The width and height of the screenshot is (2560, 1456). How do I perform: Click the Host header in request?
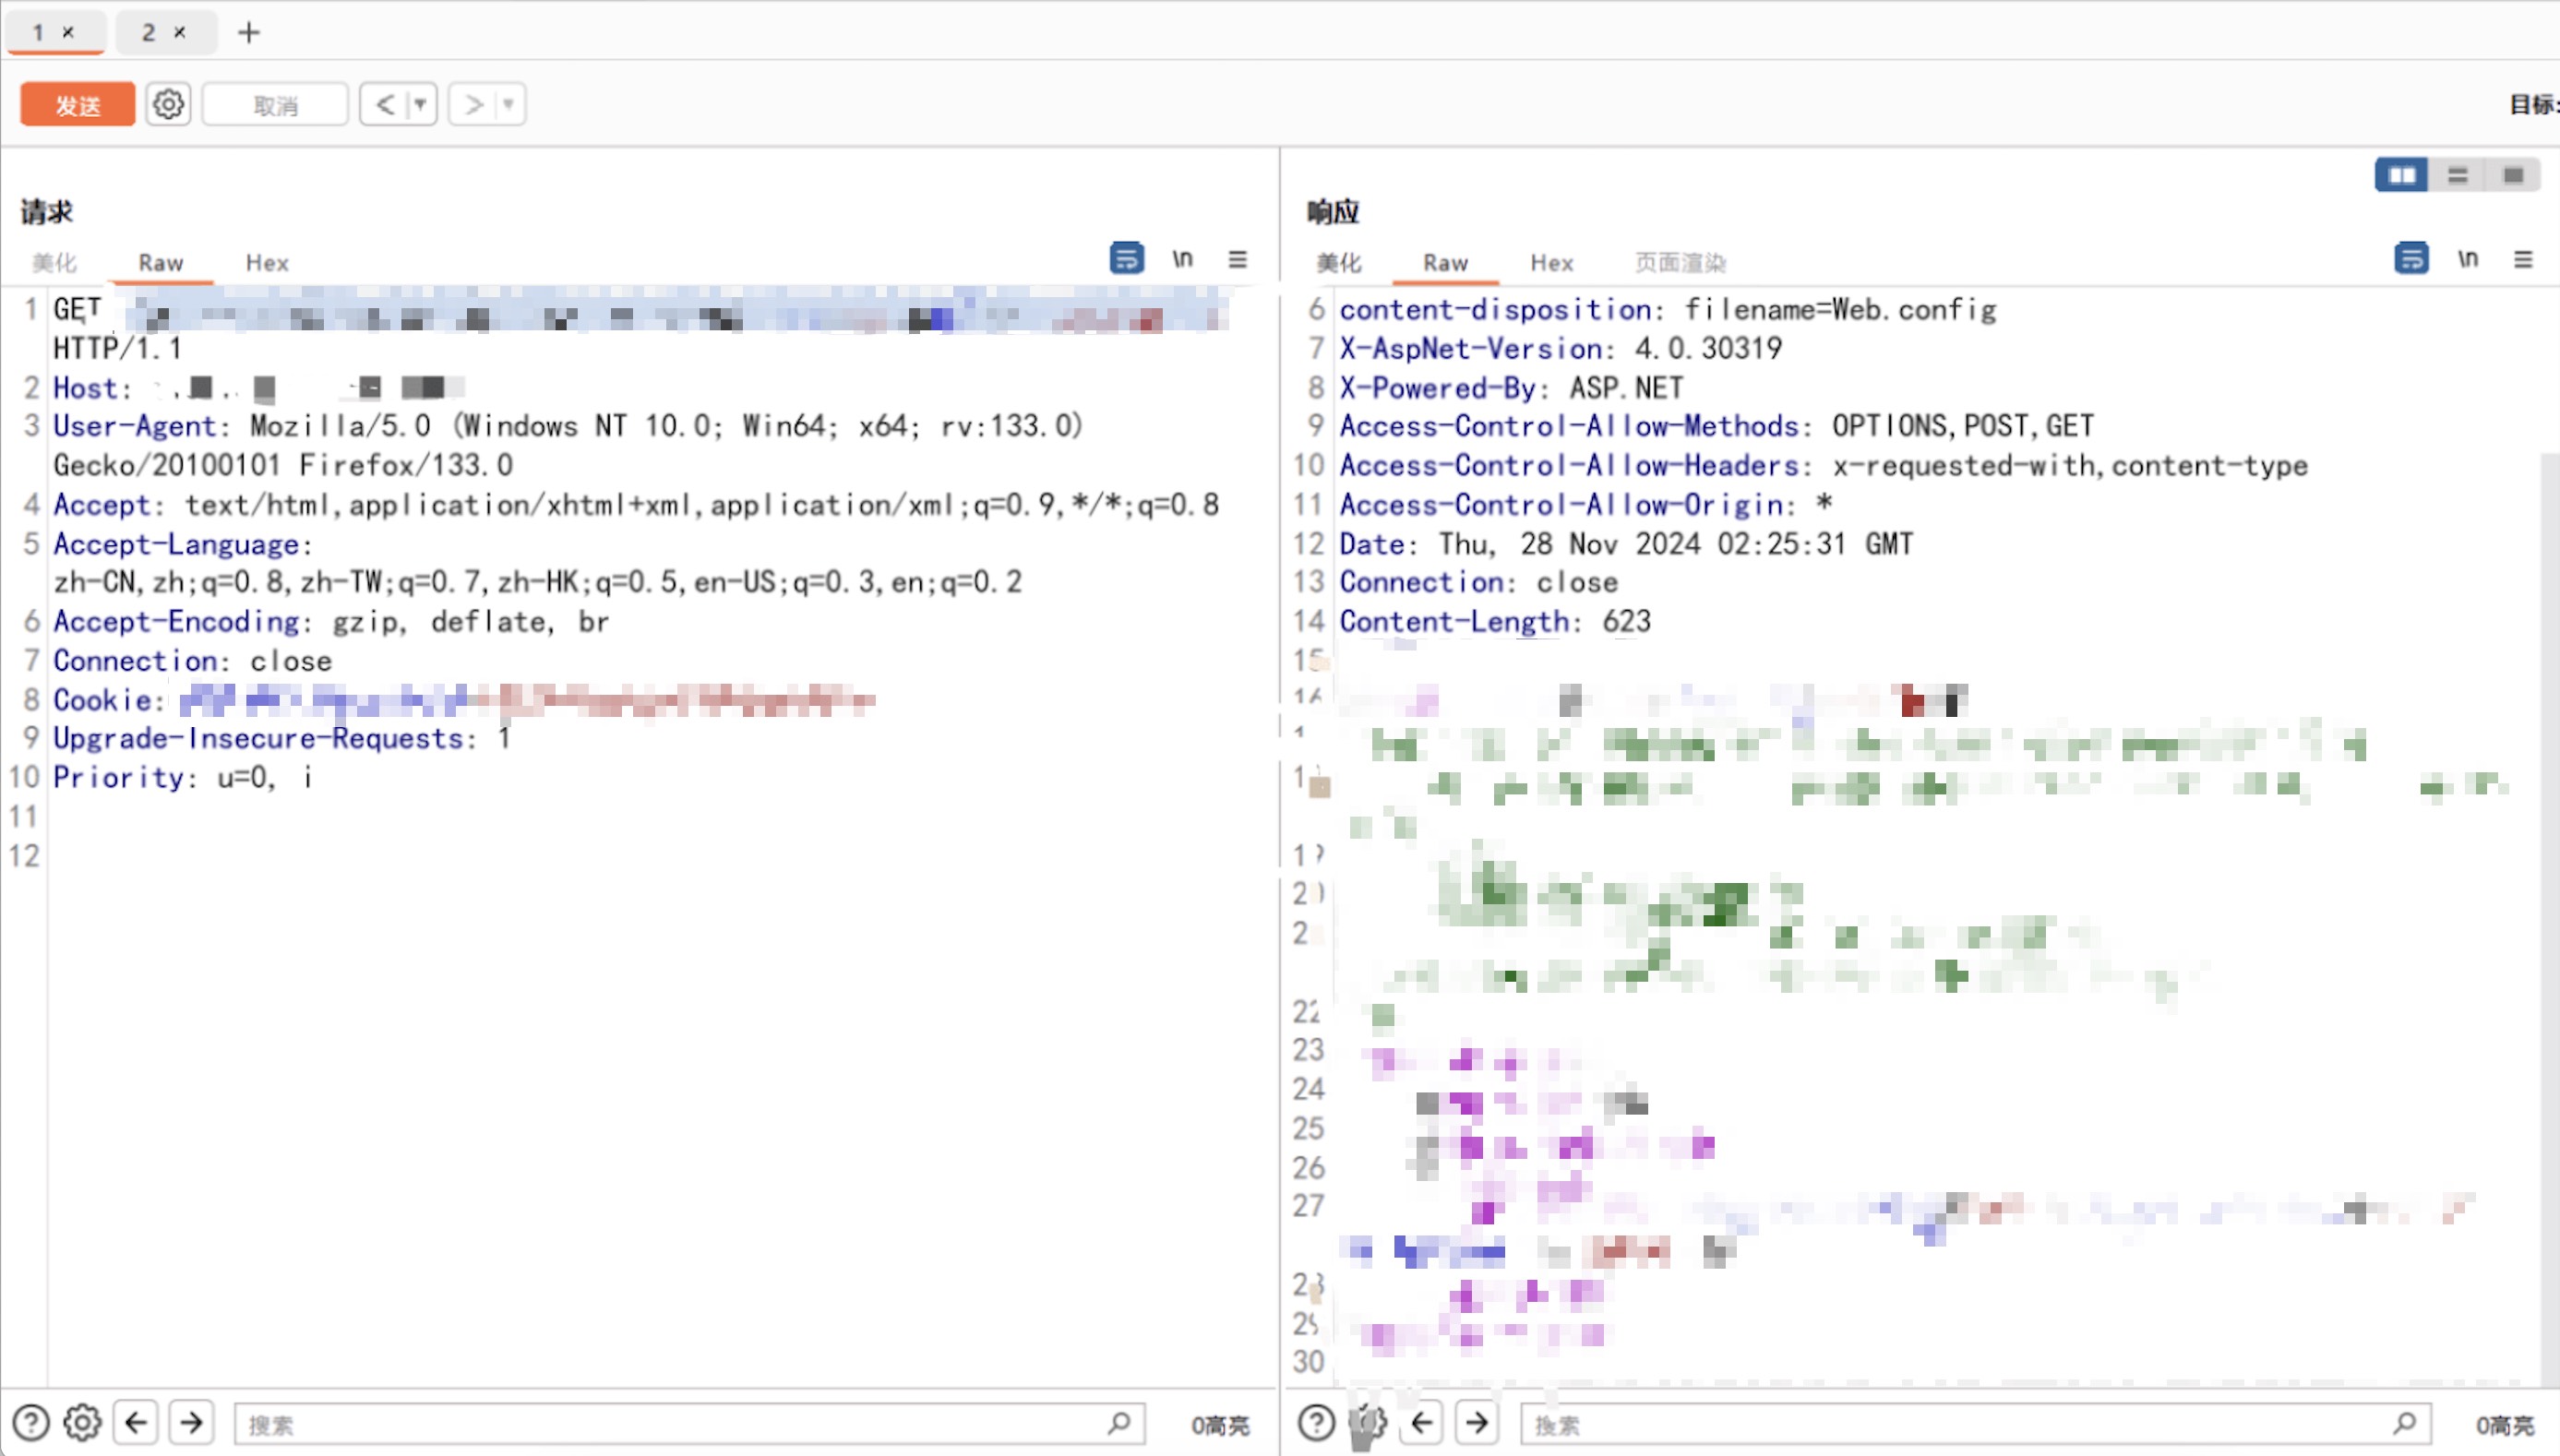click(259, 387)
